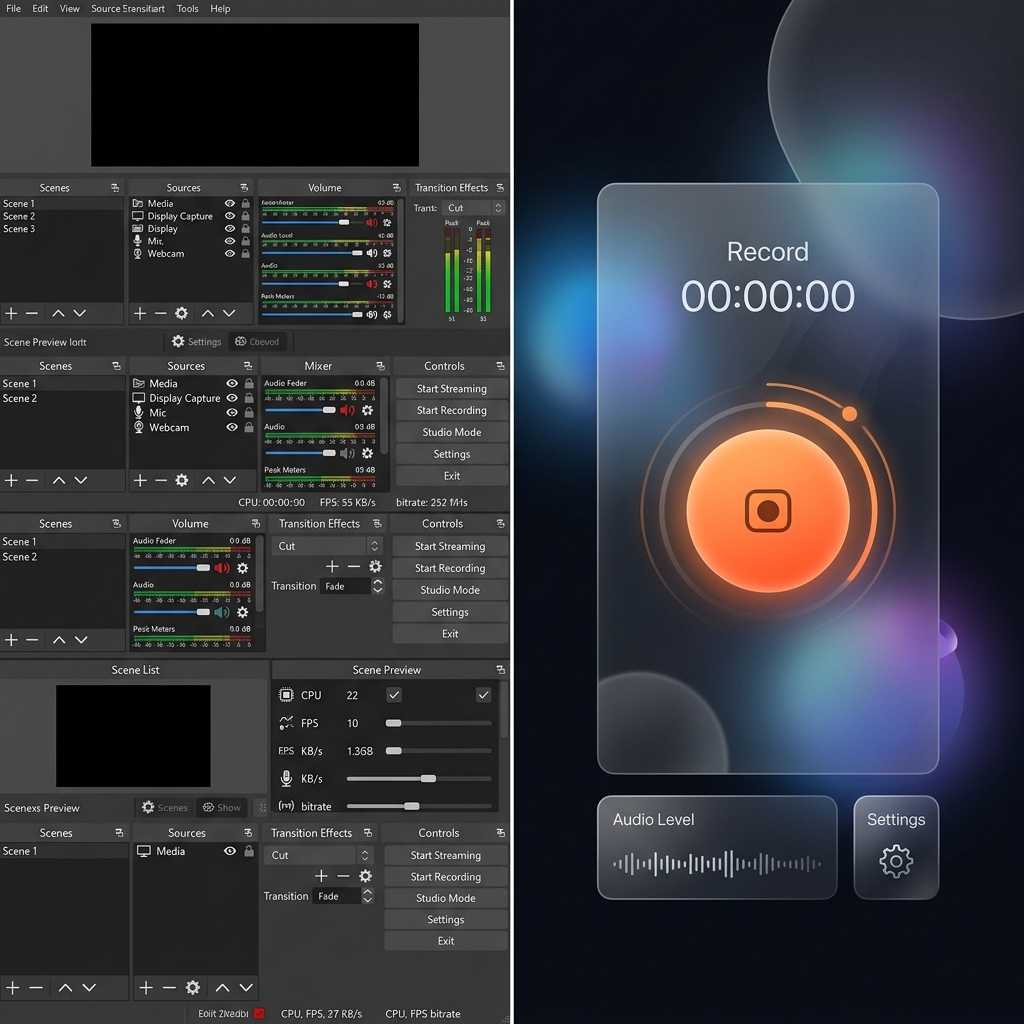Screen dimensions: 1024x1024
Task: Open the gear in the Settings card beside Audio Level
Action: coord(896,861)
